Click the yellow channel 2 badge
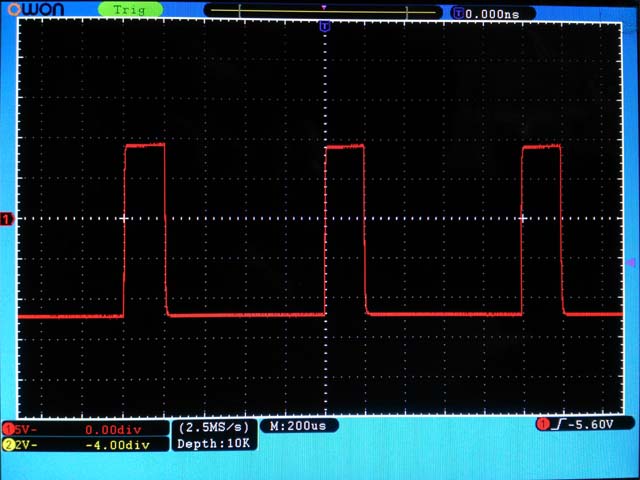This screenshot has height=480, width=640. [8, 445]
